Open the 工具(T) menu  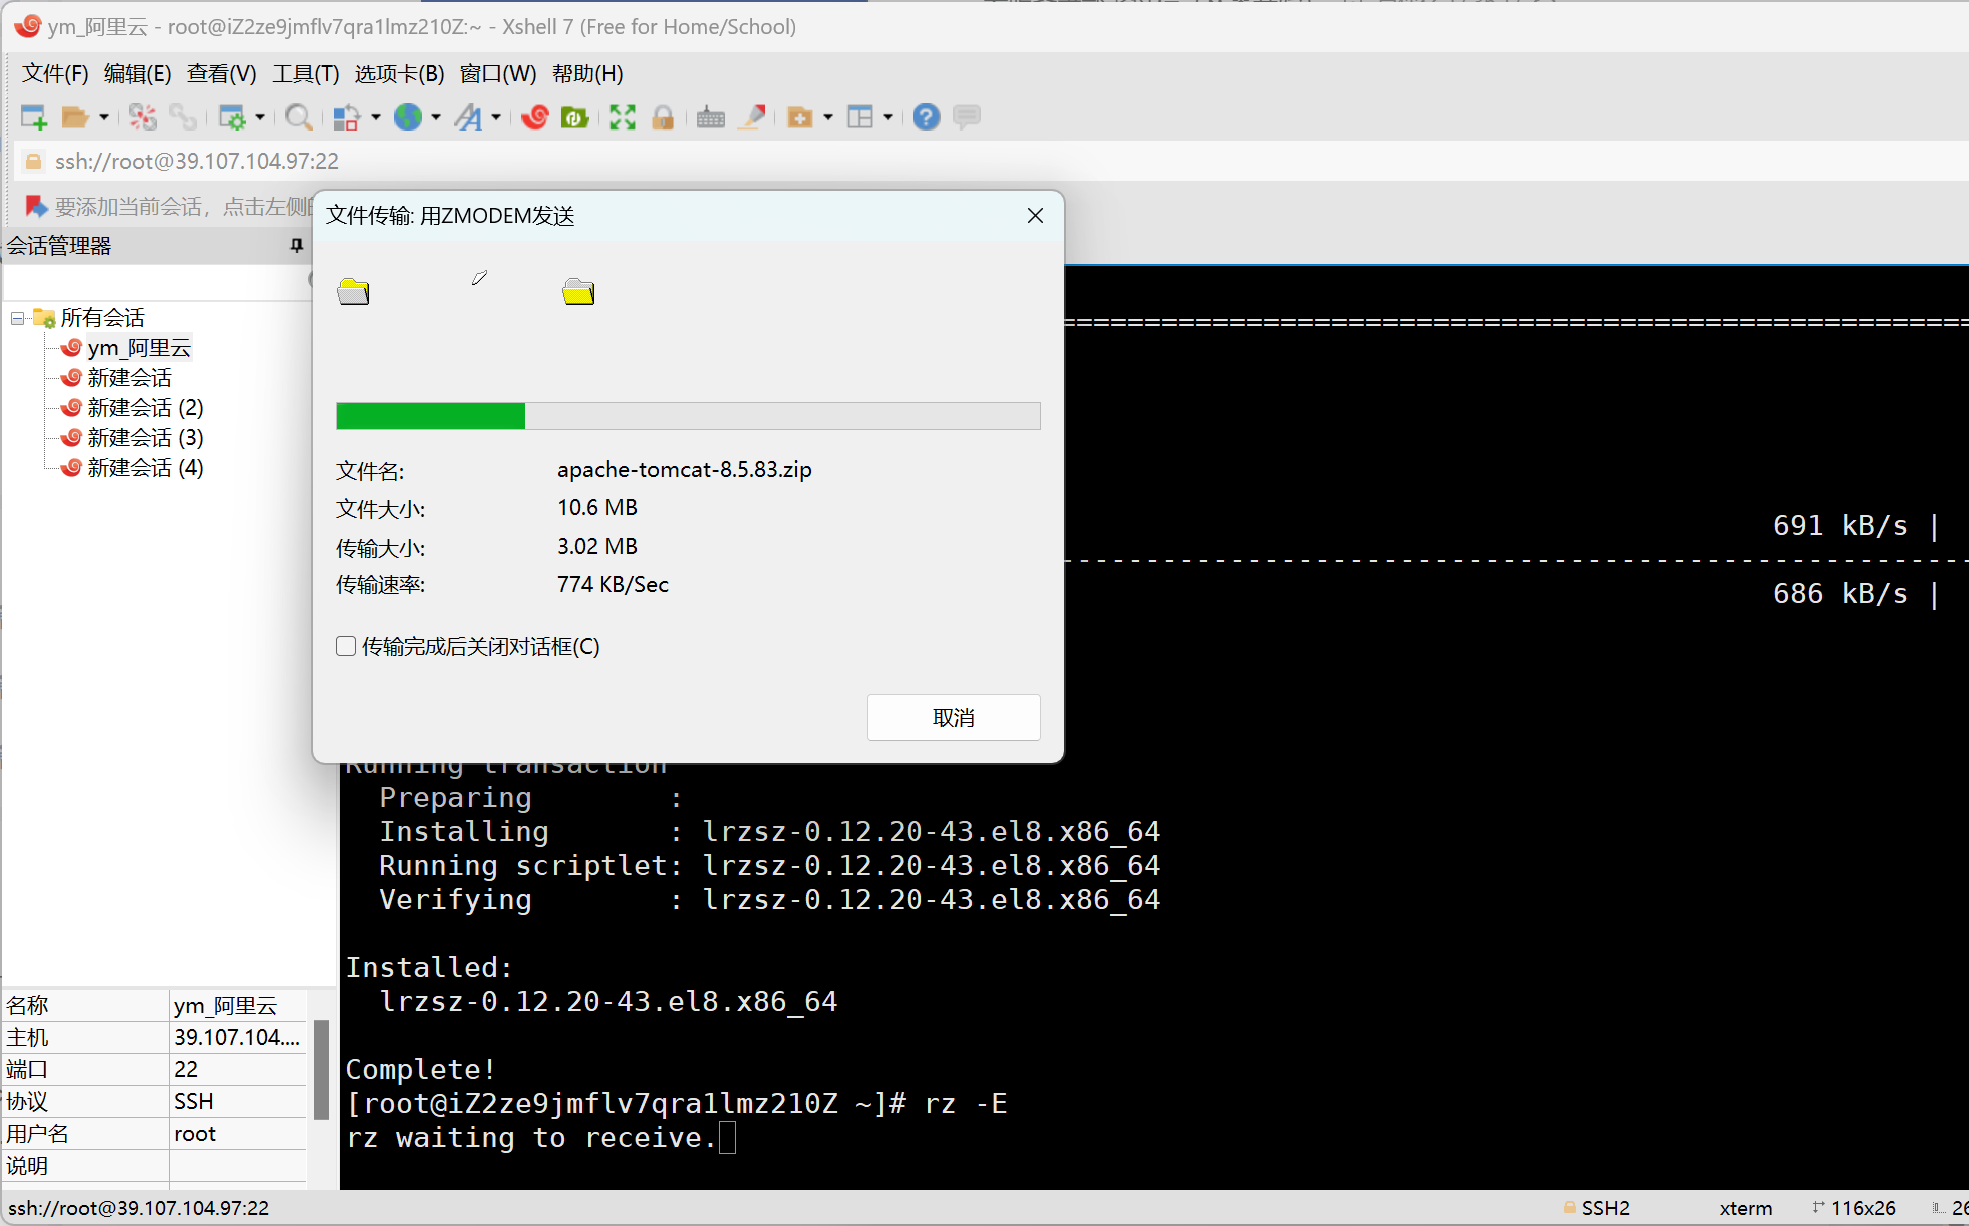click(x=305, y=73)
